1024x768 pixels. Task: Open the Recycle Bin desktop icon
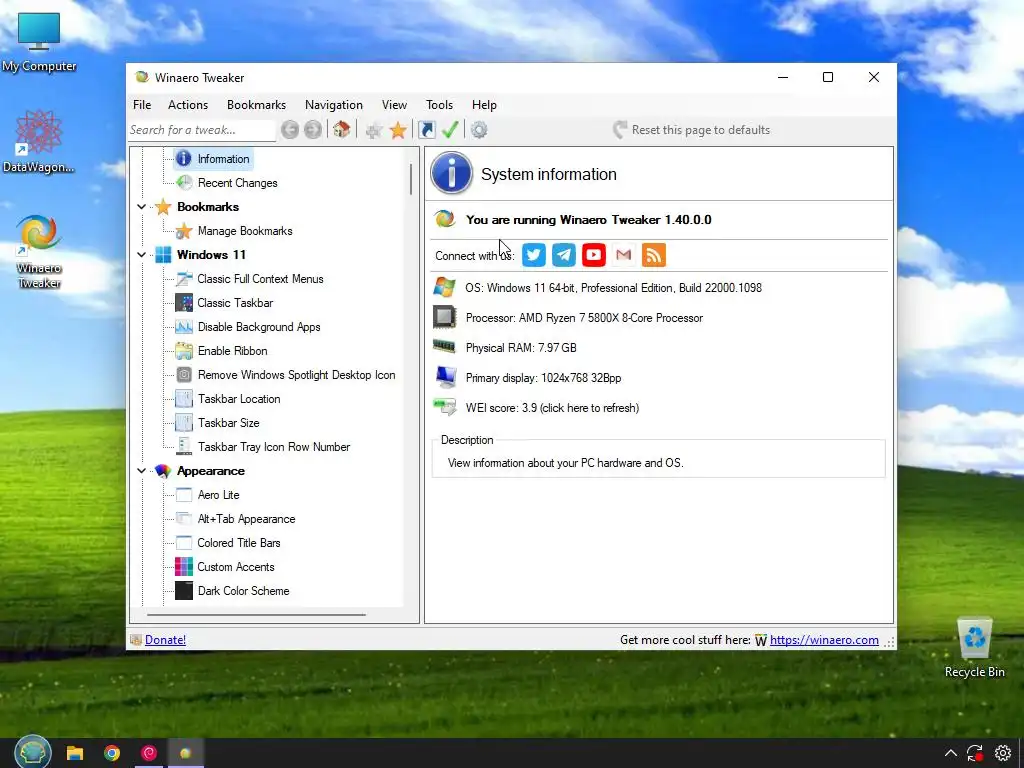click(x=974, y=648)
